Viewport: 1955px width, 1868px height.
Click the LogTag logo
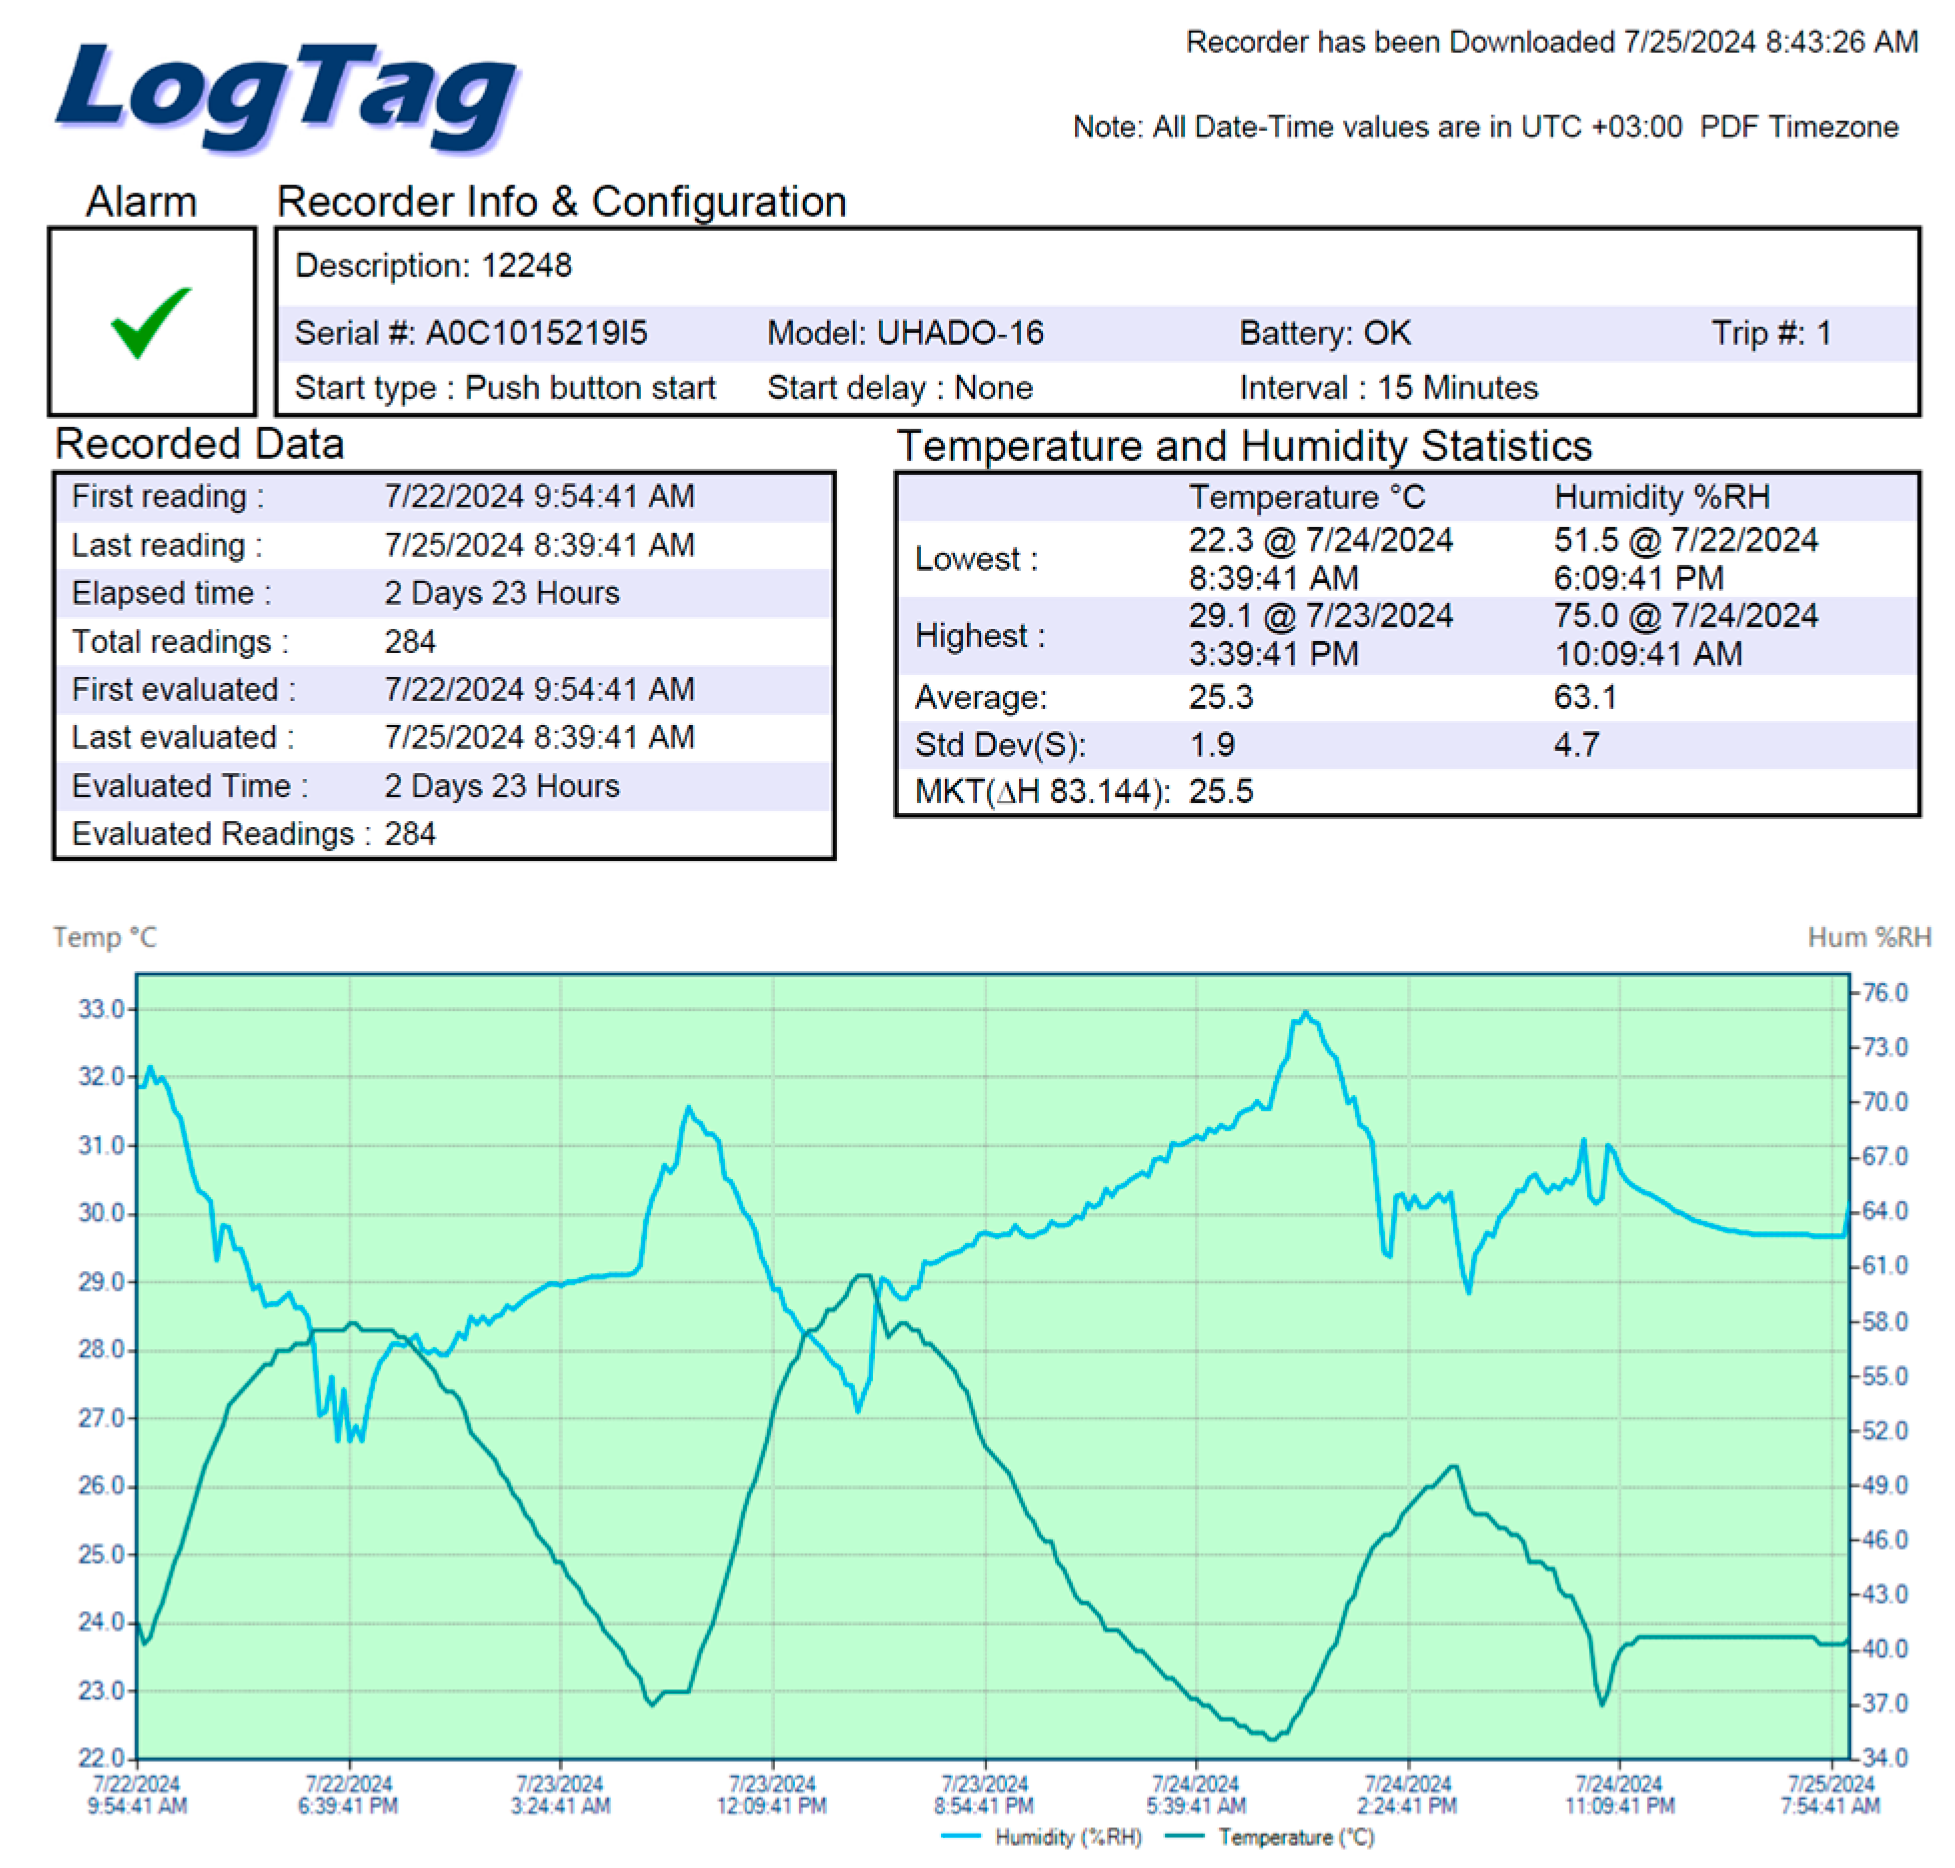(x=287, y=97)
